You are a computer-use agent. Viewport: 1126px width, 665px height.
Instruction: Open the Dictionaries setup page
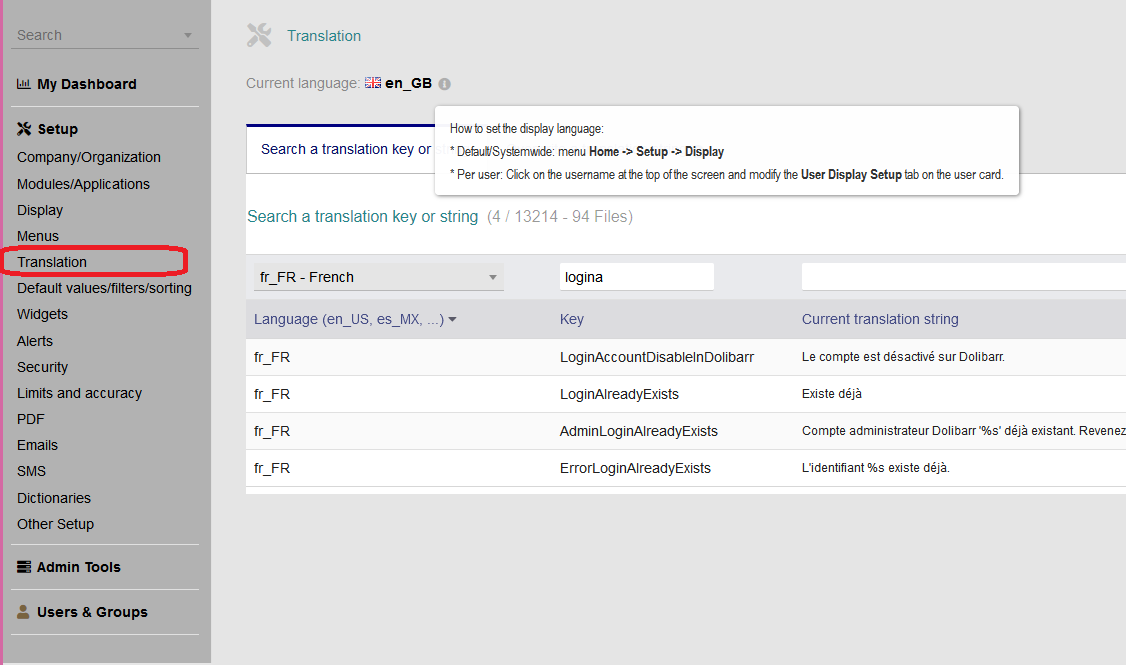click(x=54, y=498)
